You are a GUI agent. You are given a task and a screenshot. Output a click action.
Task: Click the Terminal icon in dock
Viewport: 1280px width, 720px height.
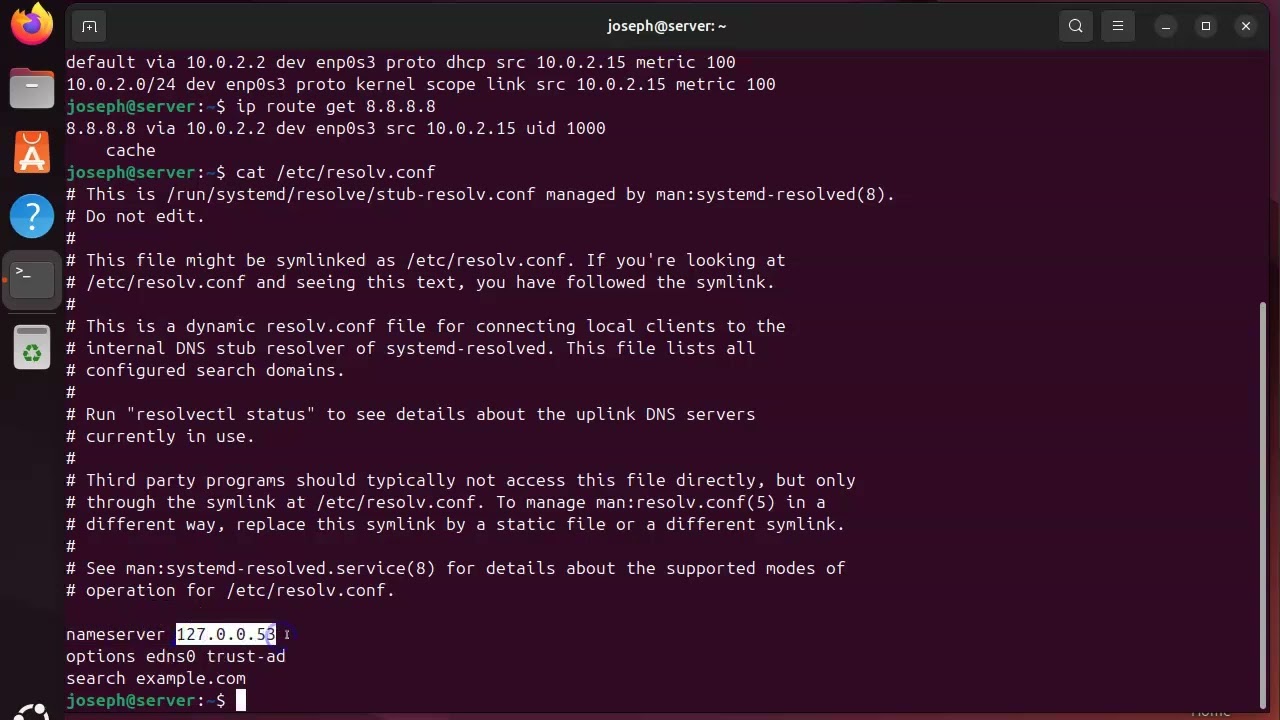[x=32, y=278]
